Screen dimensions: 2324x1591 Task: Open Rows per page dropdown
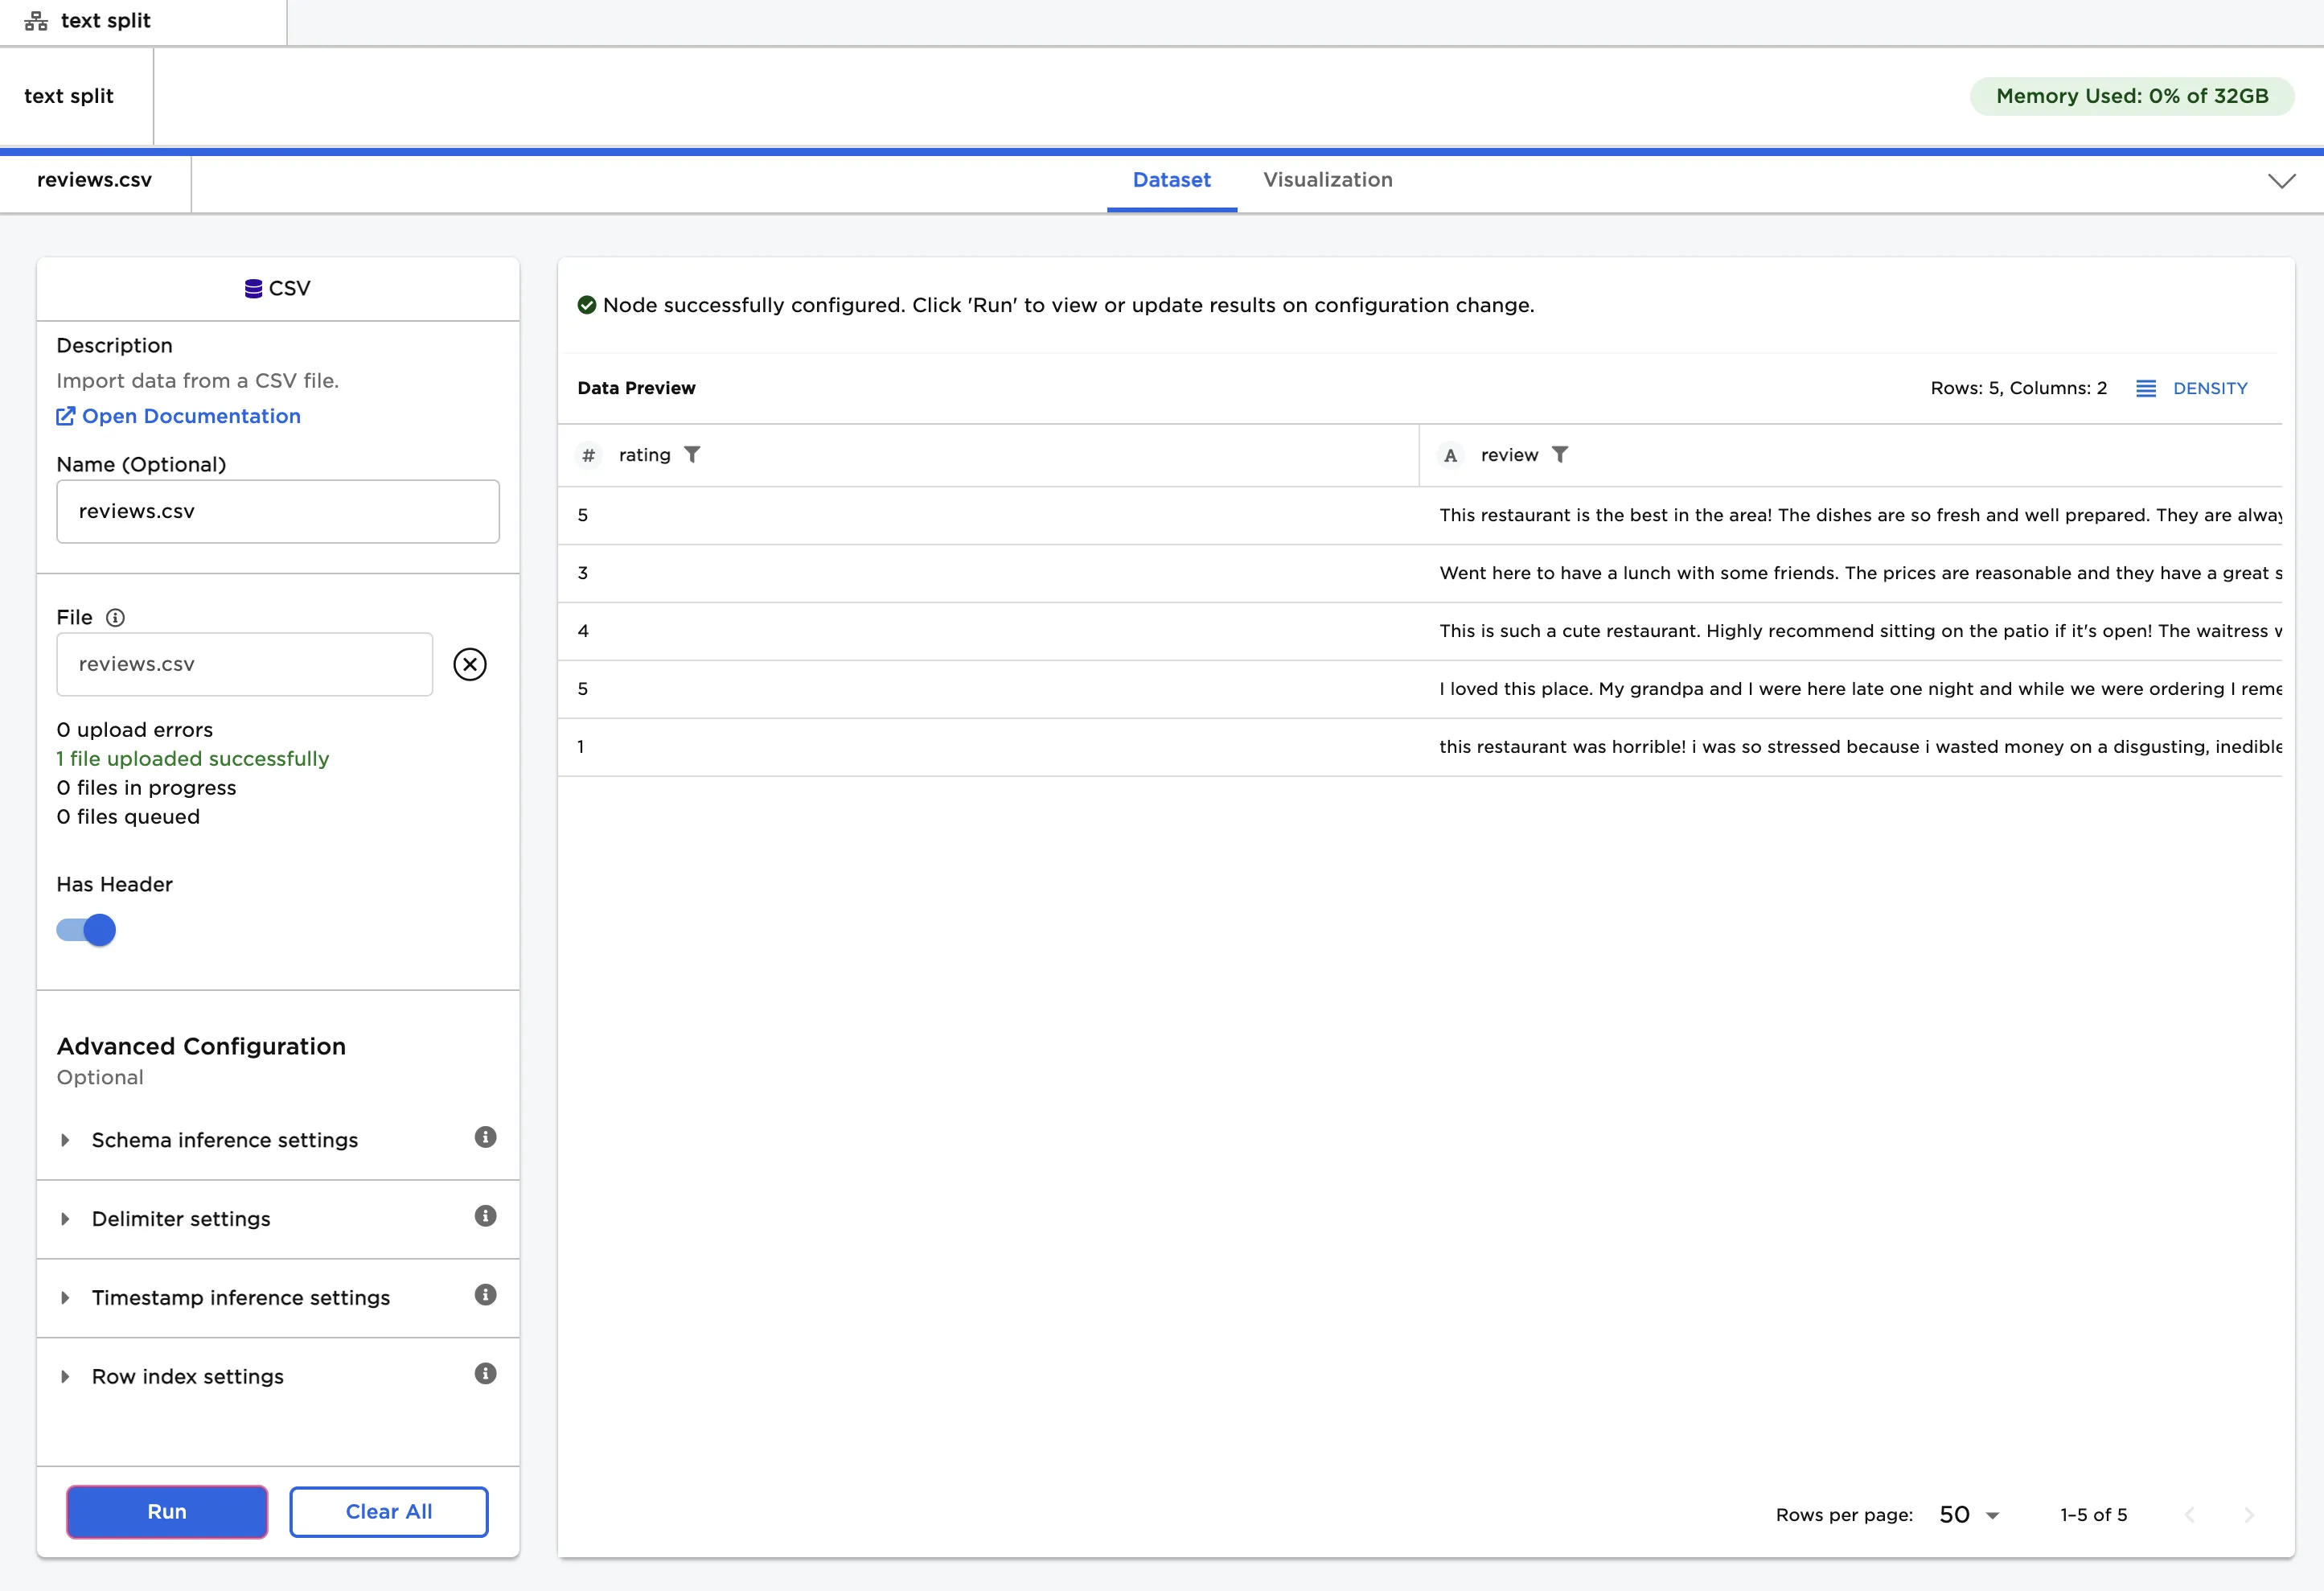pyautogui.click(x=1968, y=1515)
